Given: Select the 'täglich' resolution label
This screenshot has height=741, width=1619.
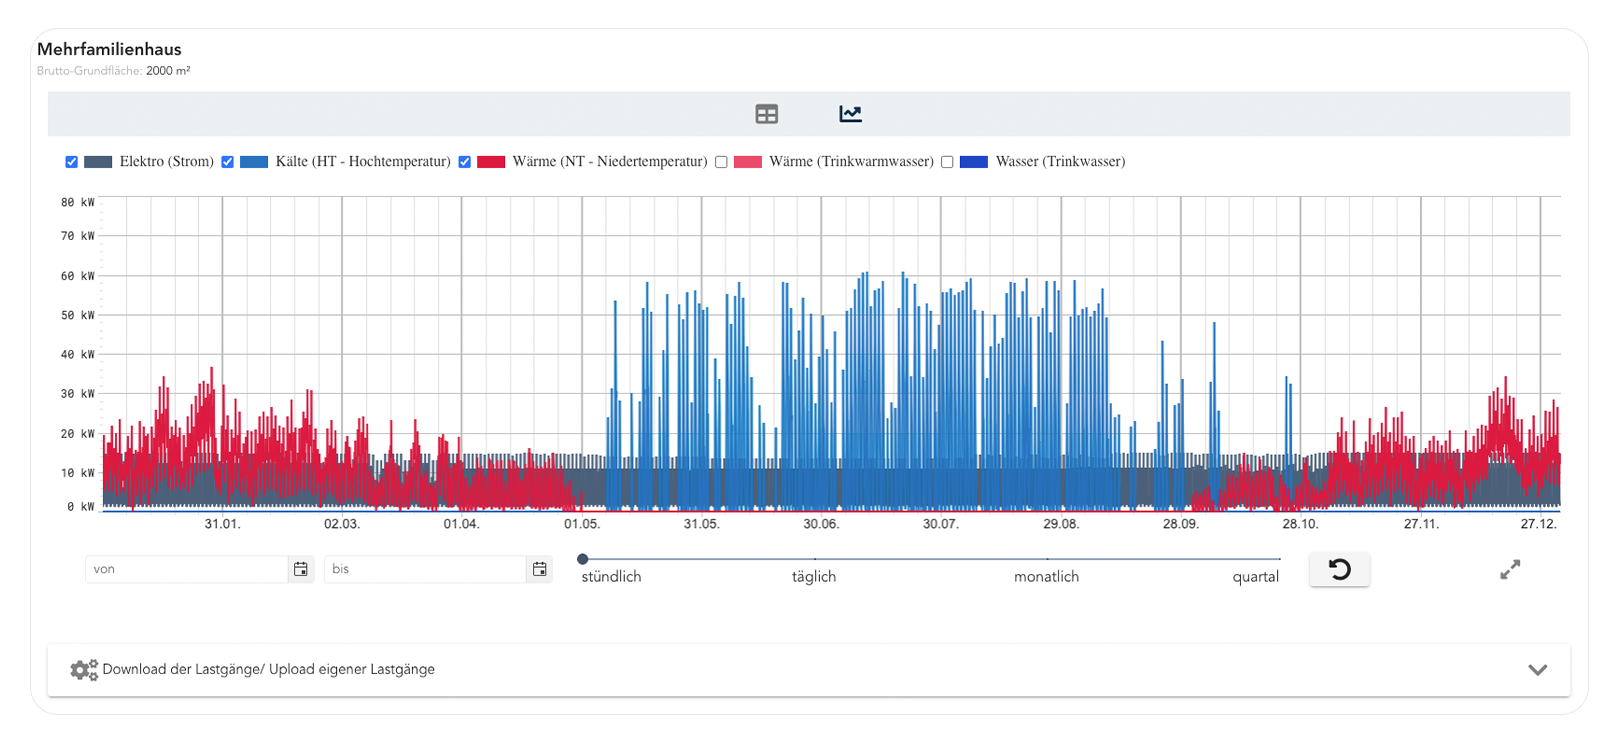Looking at the screenshot, I should pyautogui.click(x=814, y=577).
